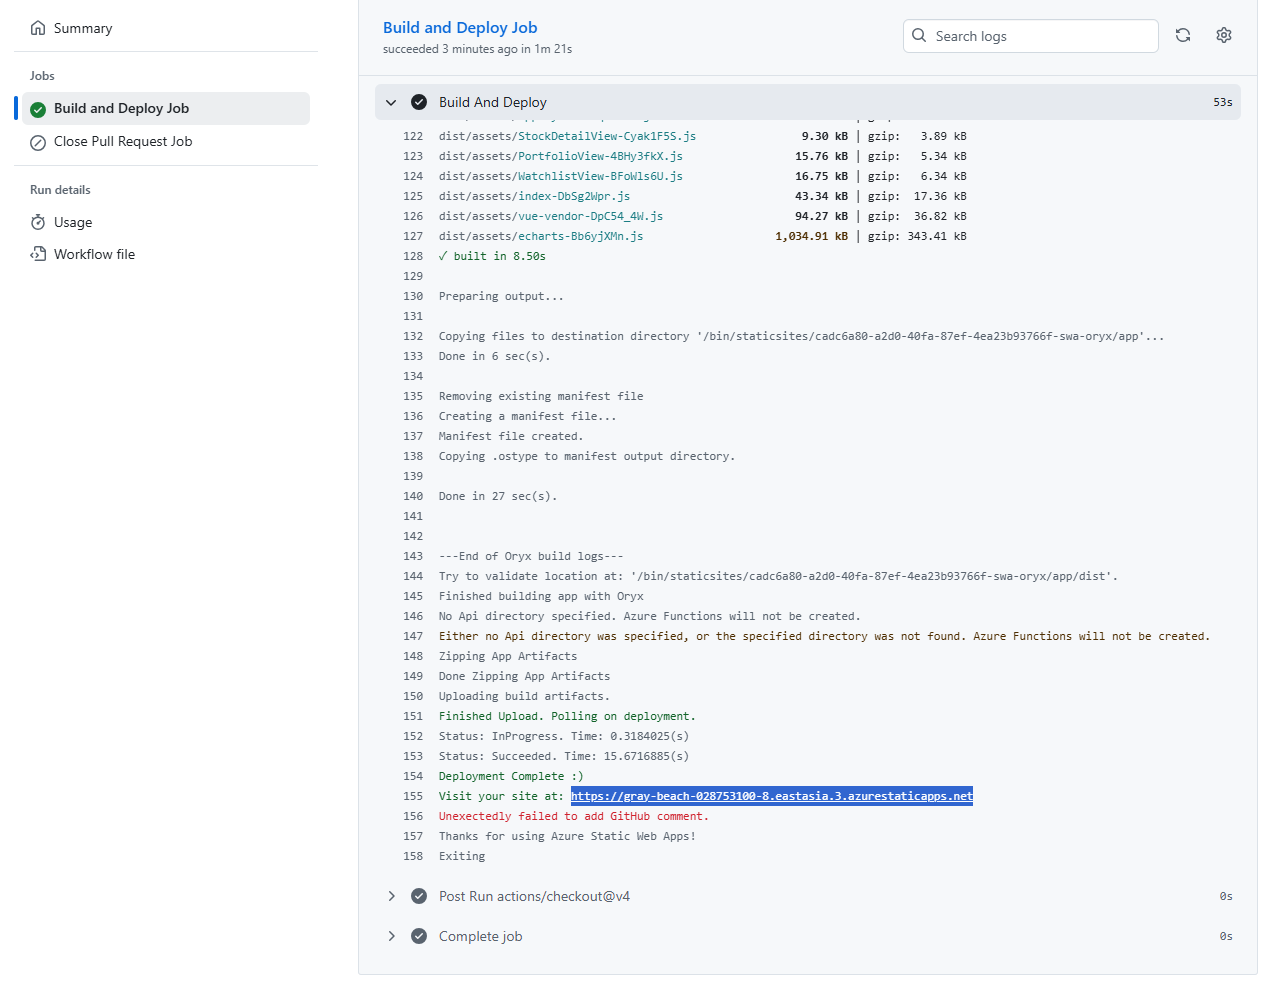
Task: Collapse the Build And Deploy step
Action: pyautogui.click(x=391, y=102)
